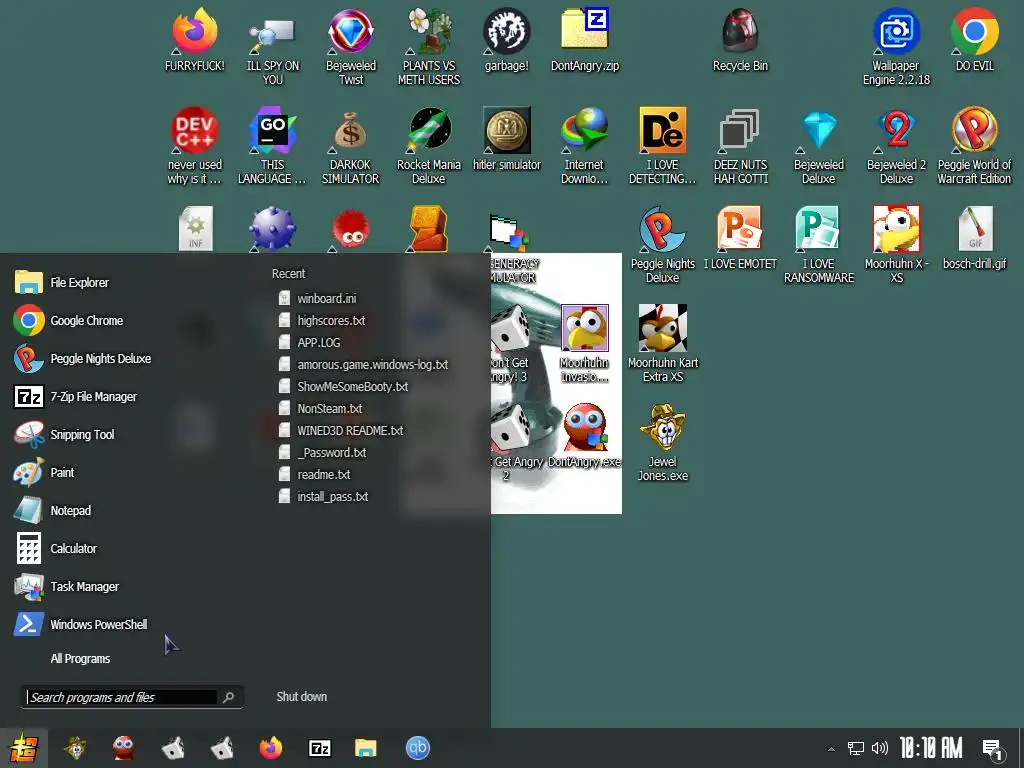1024x768 pixels.
Task: Open DEEZ NUTS HAH GOTTI icon
Action: pyautogui.click(x=740, y=147)
